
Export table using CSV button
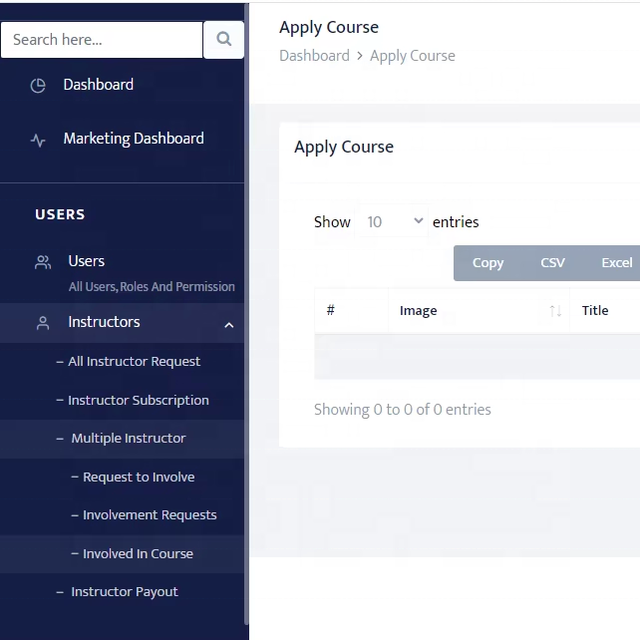(552, 263)
